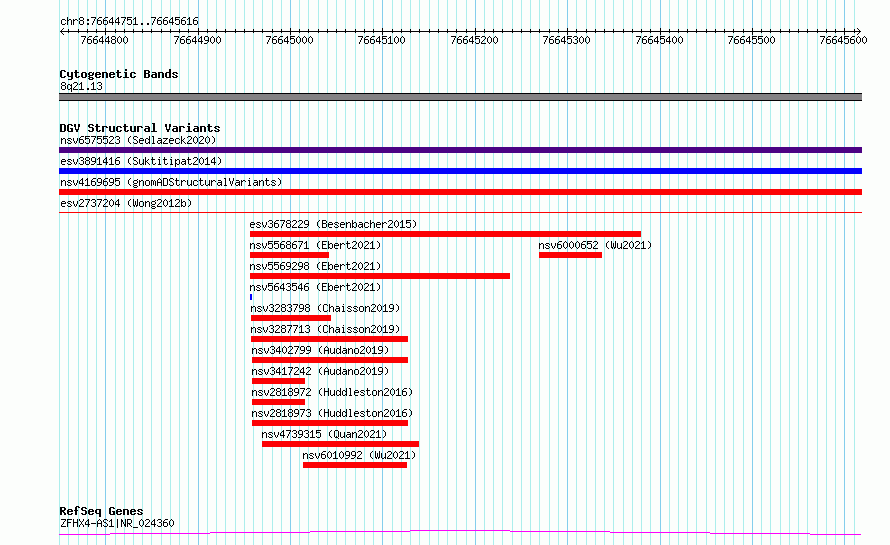Click the nsv3283798 red variant bar
The image size is (890, 545).
click(x=291, y=318)
